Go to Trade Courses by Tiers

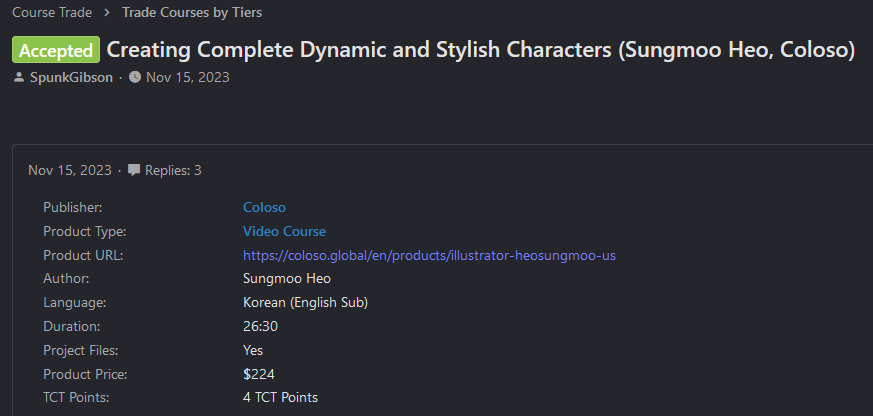click(x=192, y=13)
